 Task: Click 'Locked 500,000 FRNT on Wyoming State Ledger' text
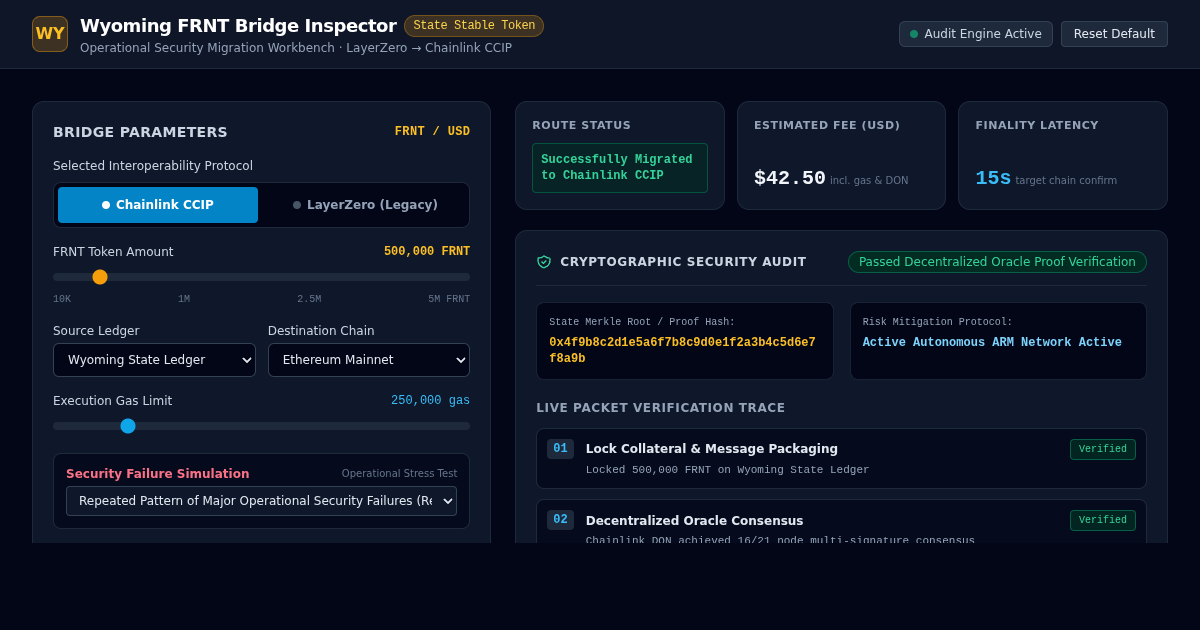pyautogui.click(x=728, y=470)
